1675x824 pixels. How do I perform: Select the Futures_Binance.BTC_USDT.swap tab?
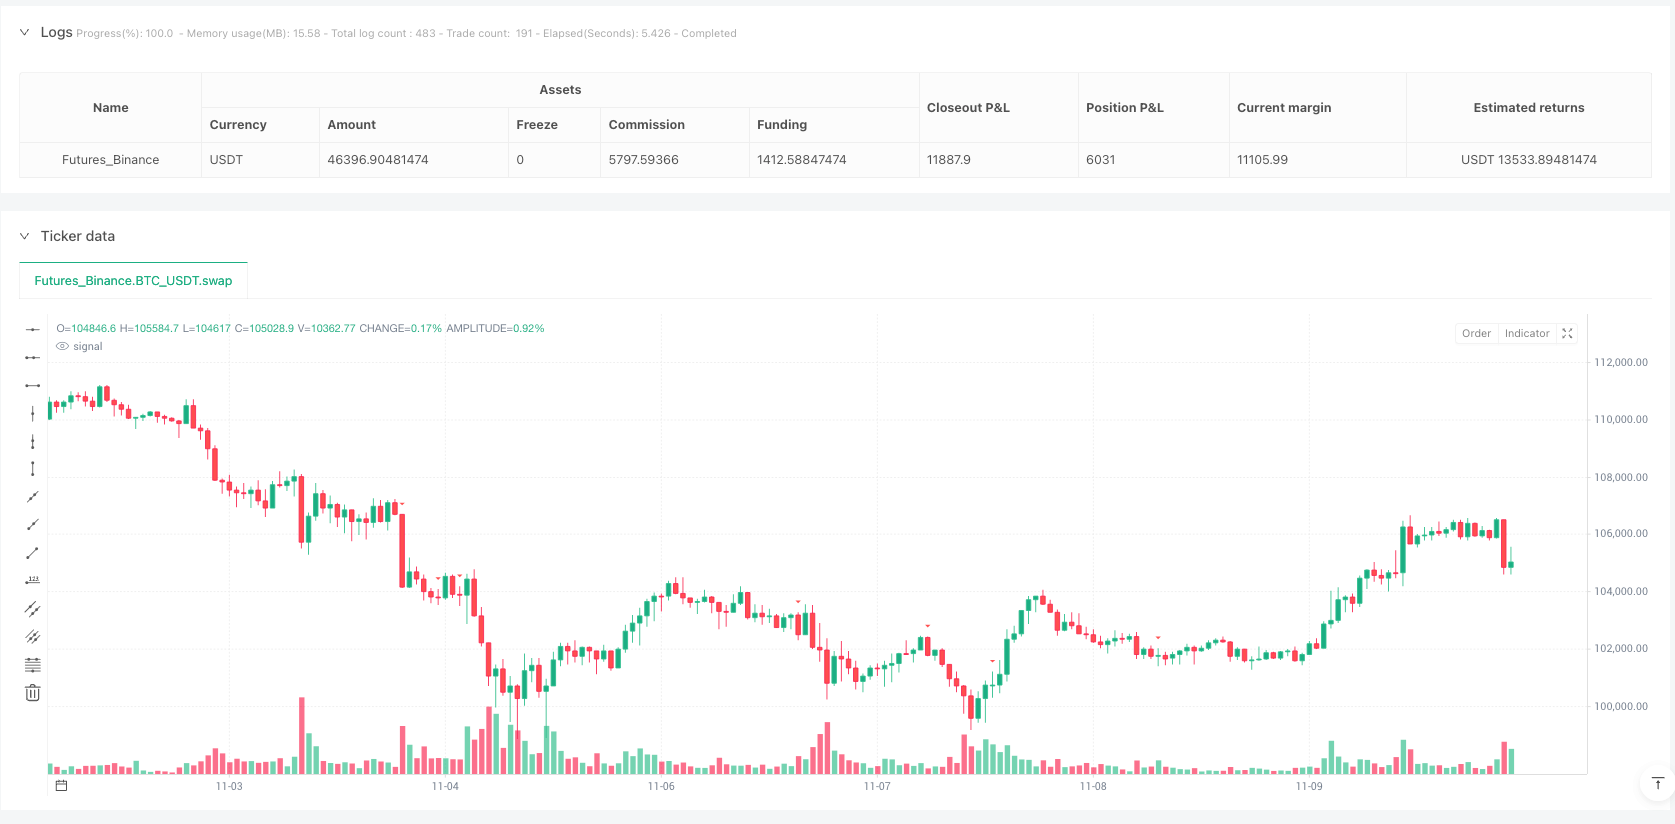click(133, 281)
